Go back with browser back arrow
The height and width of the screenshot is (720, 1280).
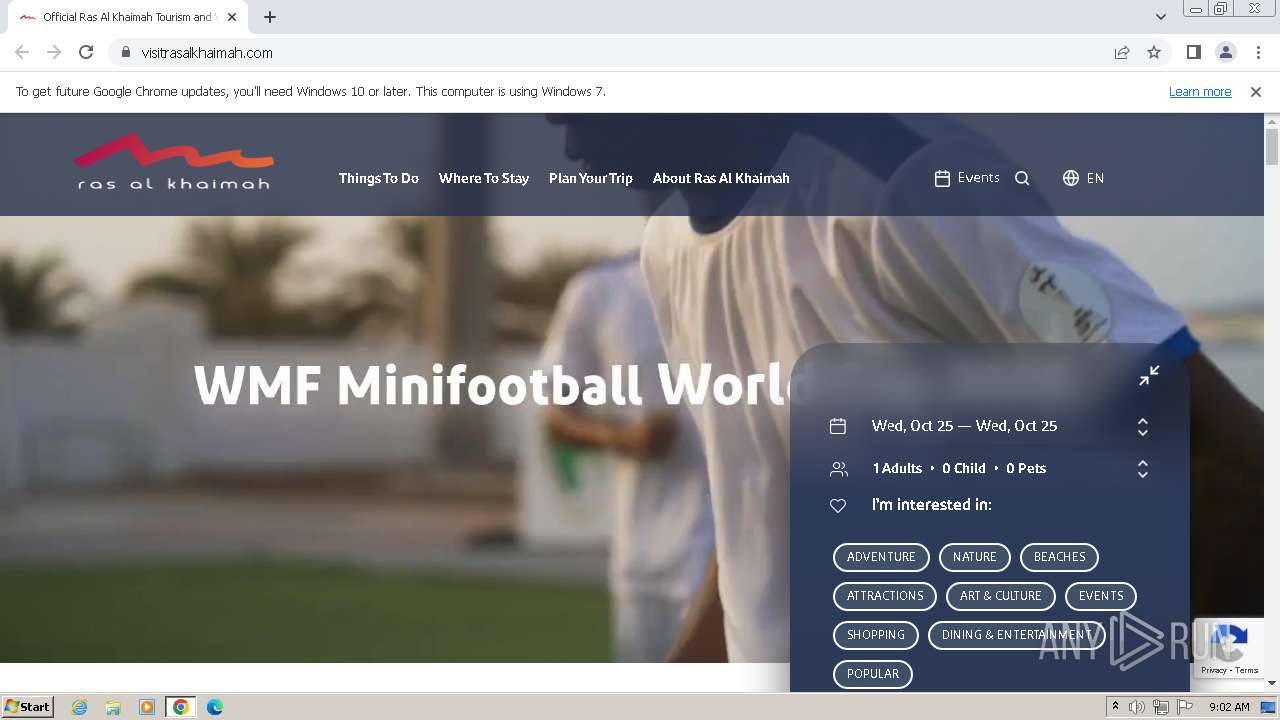[x=22, y=52]
